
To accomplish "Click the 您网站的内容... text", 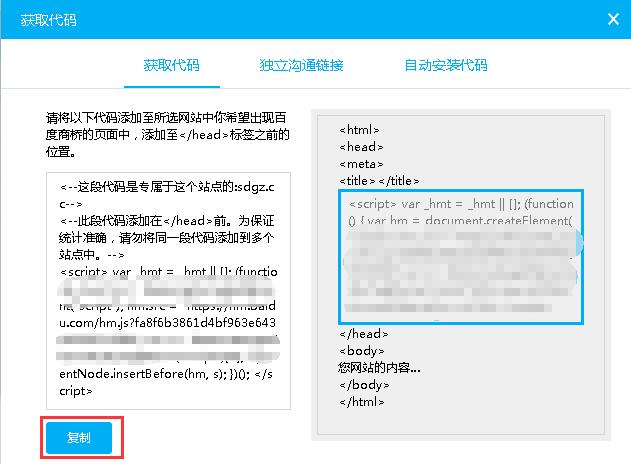I will [379, 368].
